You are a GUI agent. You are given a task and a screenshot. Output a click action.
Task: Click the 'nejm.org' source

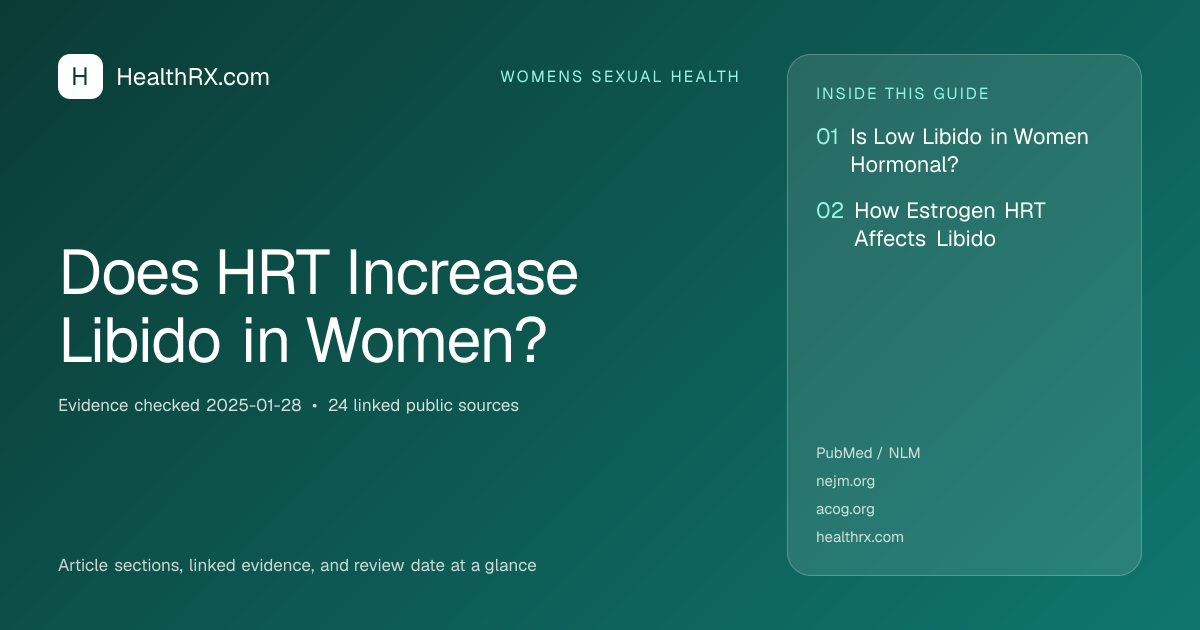tap(845, 481)
